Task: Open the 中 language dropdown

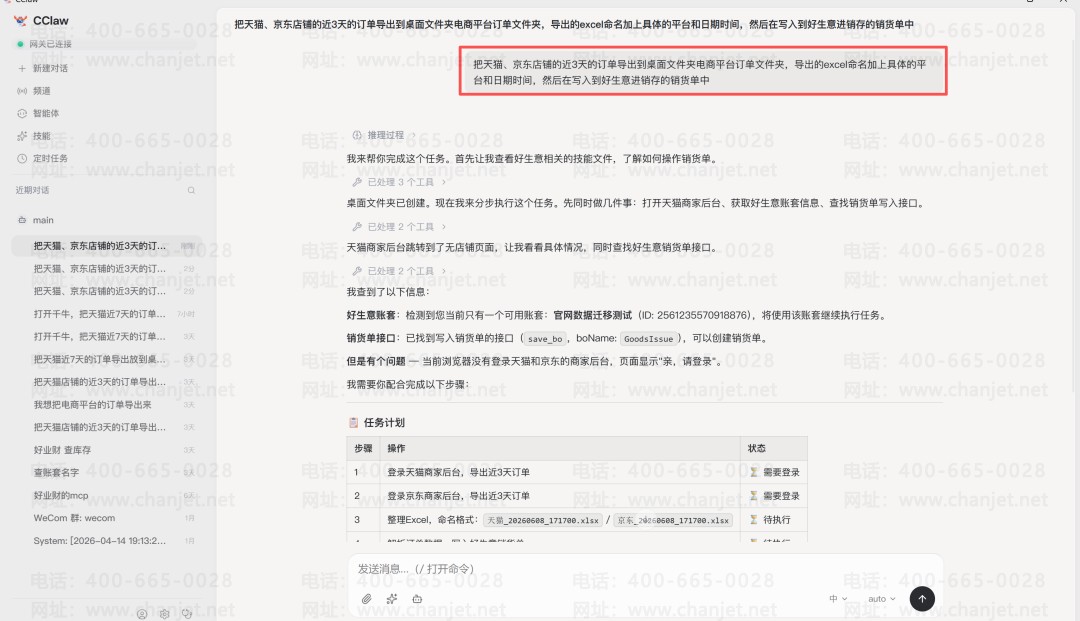Action: [838, 599]
